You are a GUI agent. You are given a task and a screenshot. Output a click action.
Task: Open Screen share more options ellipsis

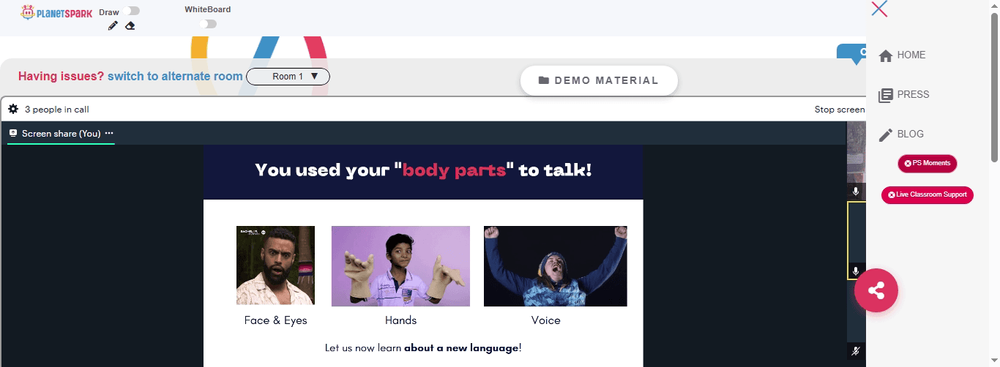(109, 133)
